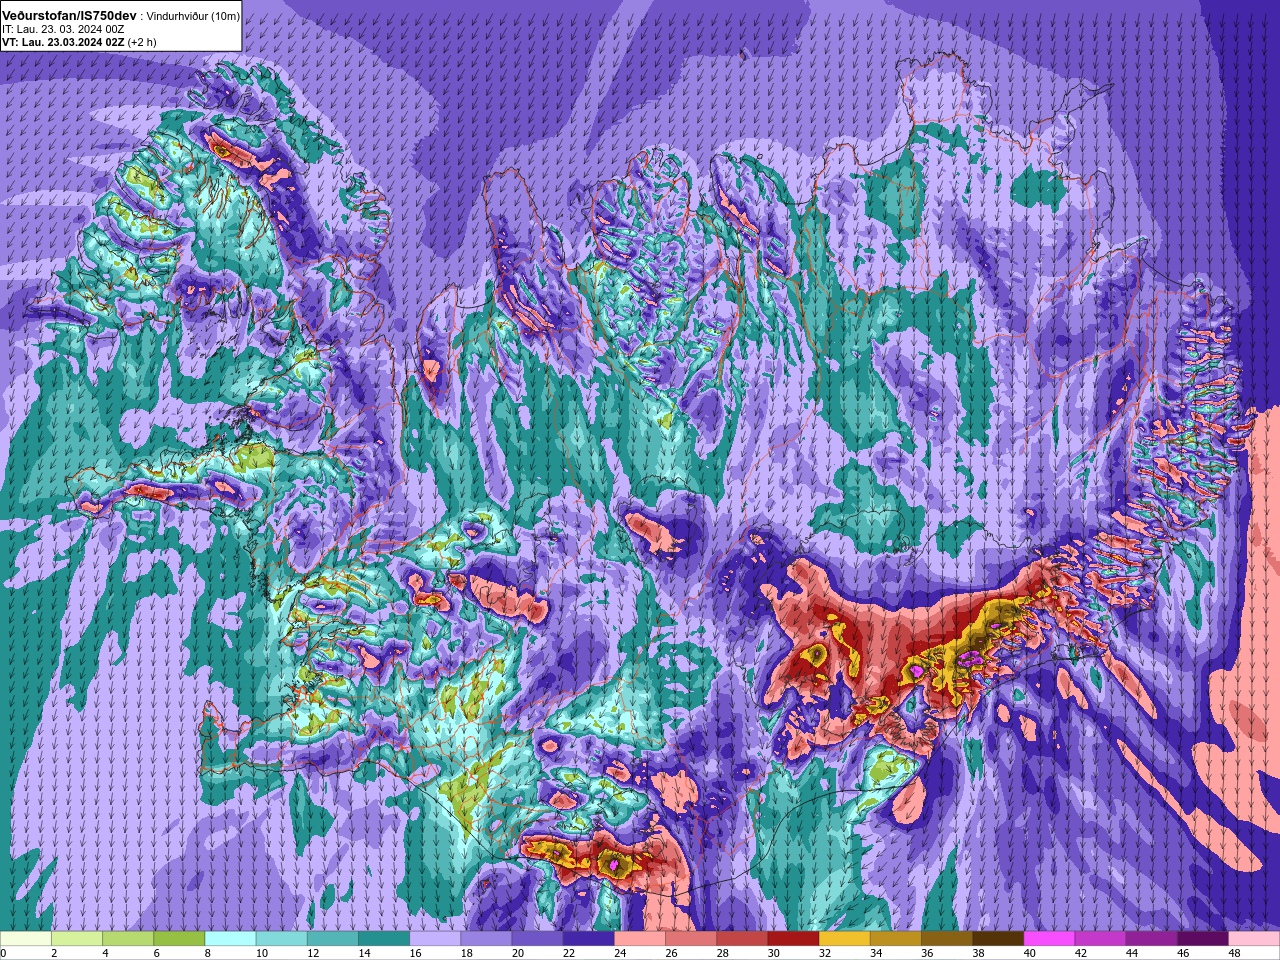The width and height of the screenshot is (1280, 960).
Task: Click the legend value 8
Action: (x=208, y=953)
